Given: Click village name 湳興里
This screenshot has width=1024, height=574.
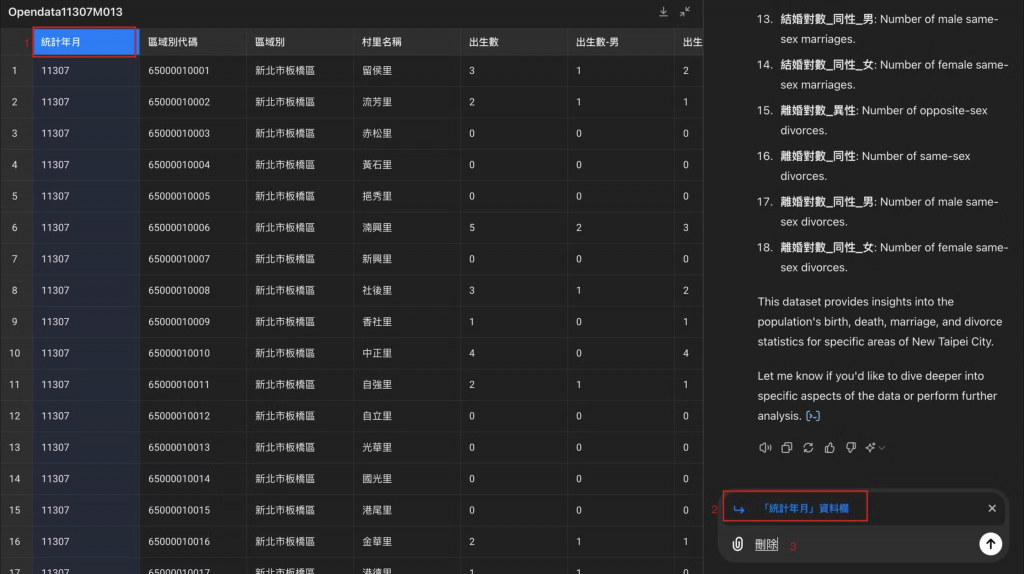Looking at the screenshot, I should 377,227.
